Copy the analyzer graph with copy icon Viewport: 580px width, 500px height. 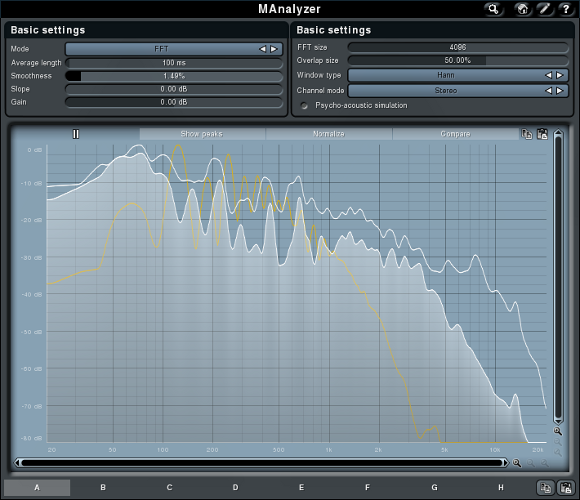(x=527, y=134)
